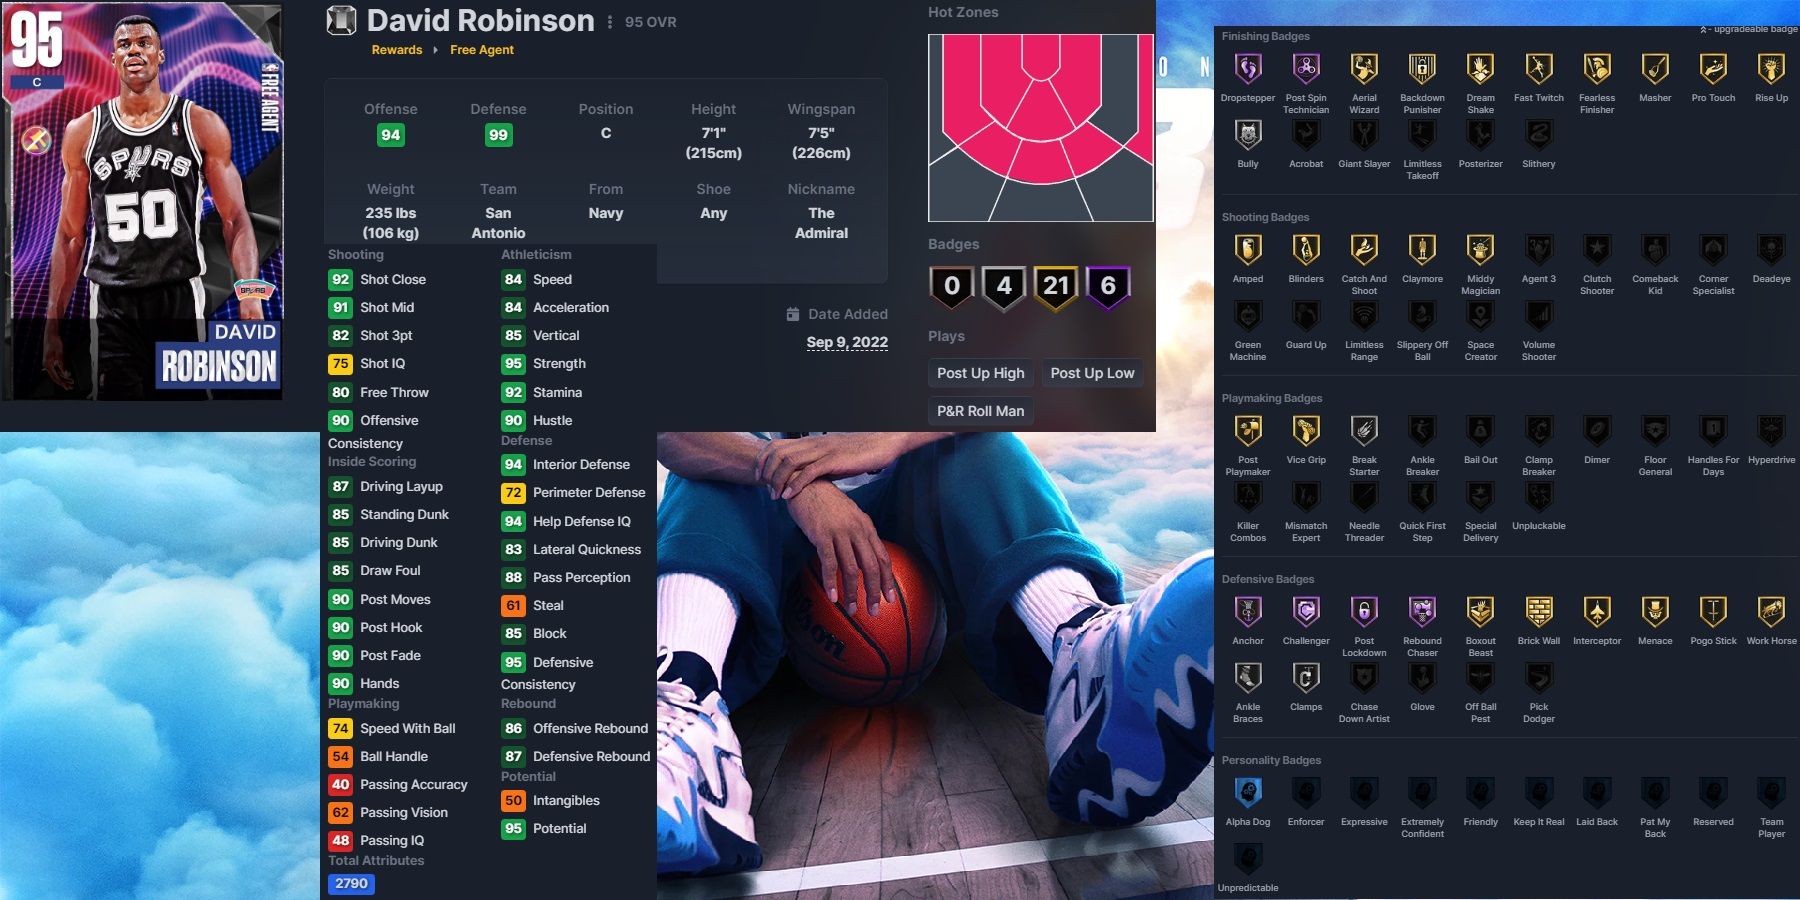The image size is (1800, 900).
Task: Click the Potential rating row showing 95
Action: [544, 829]
